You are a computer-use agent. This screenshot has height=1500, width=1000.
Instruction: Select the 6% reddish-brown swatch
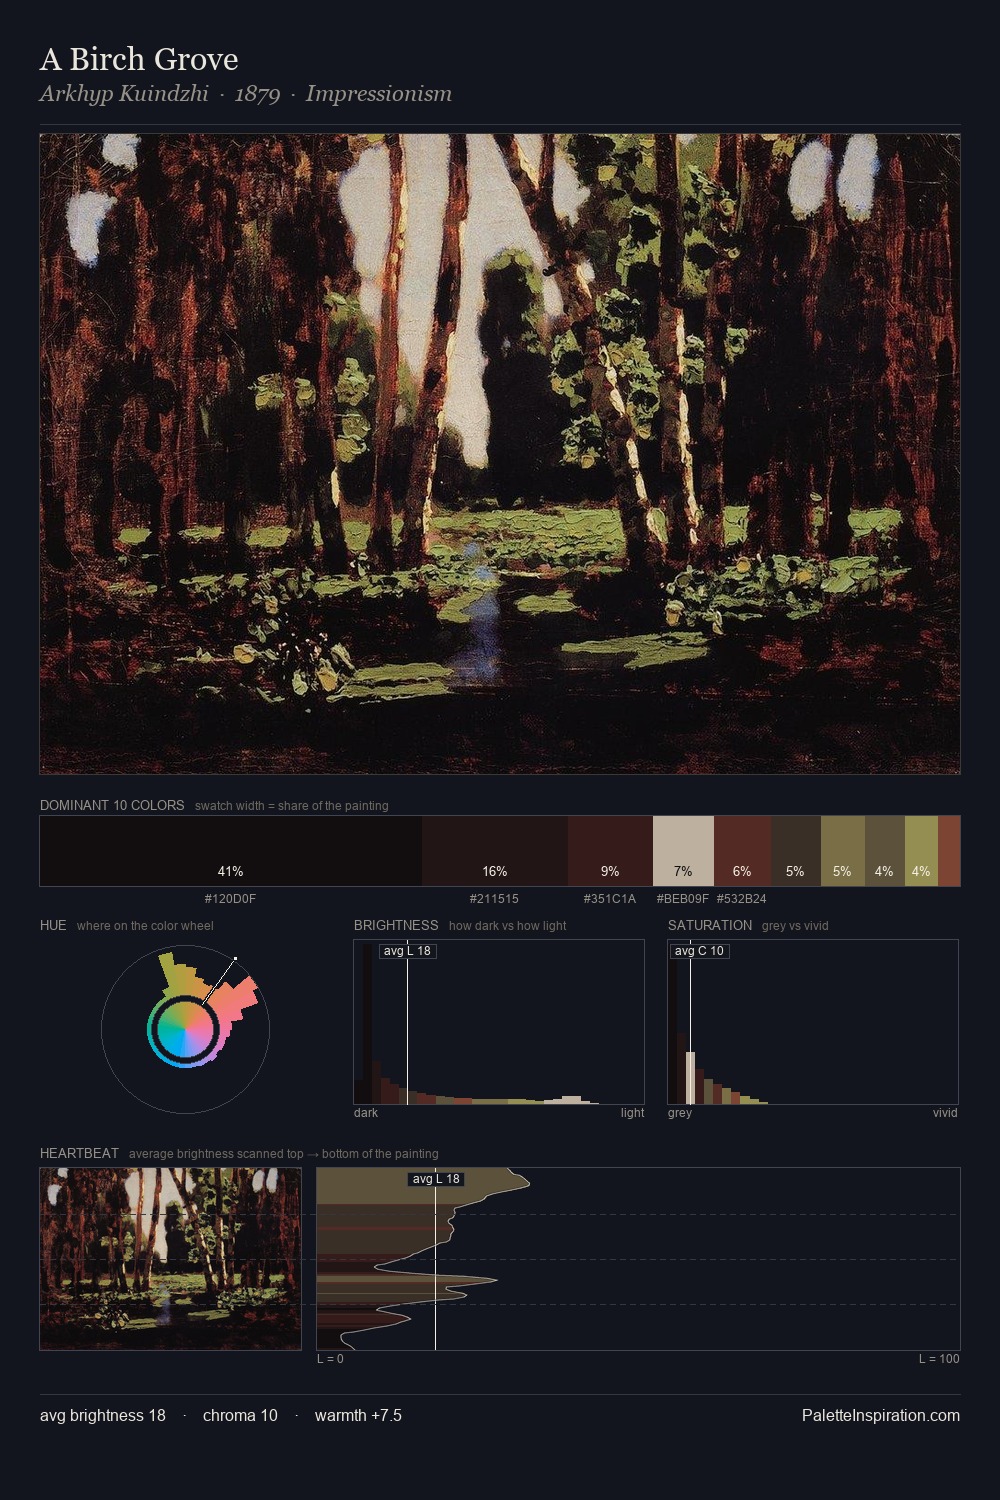point(742,851)
